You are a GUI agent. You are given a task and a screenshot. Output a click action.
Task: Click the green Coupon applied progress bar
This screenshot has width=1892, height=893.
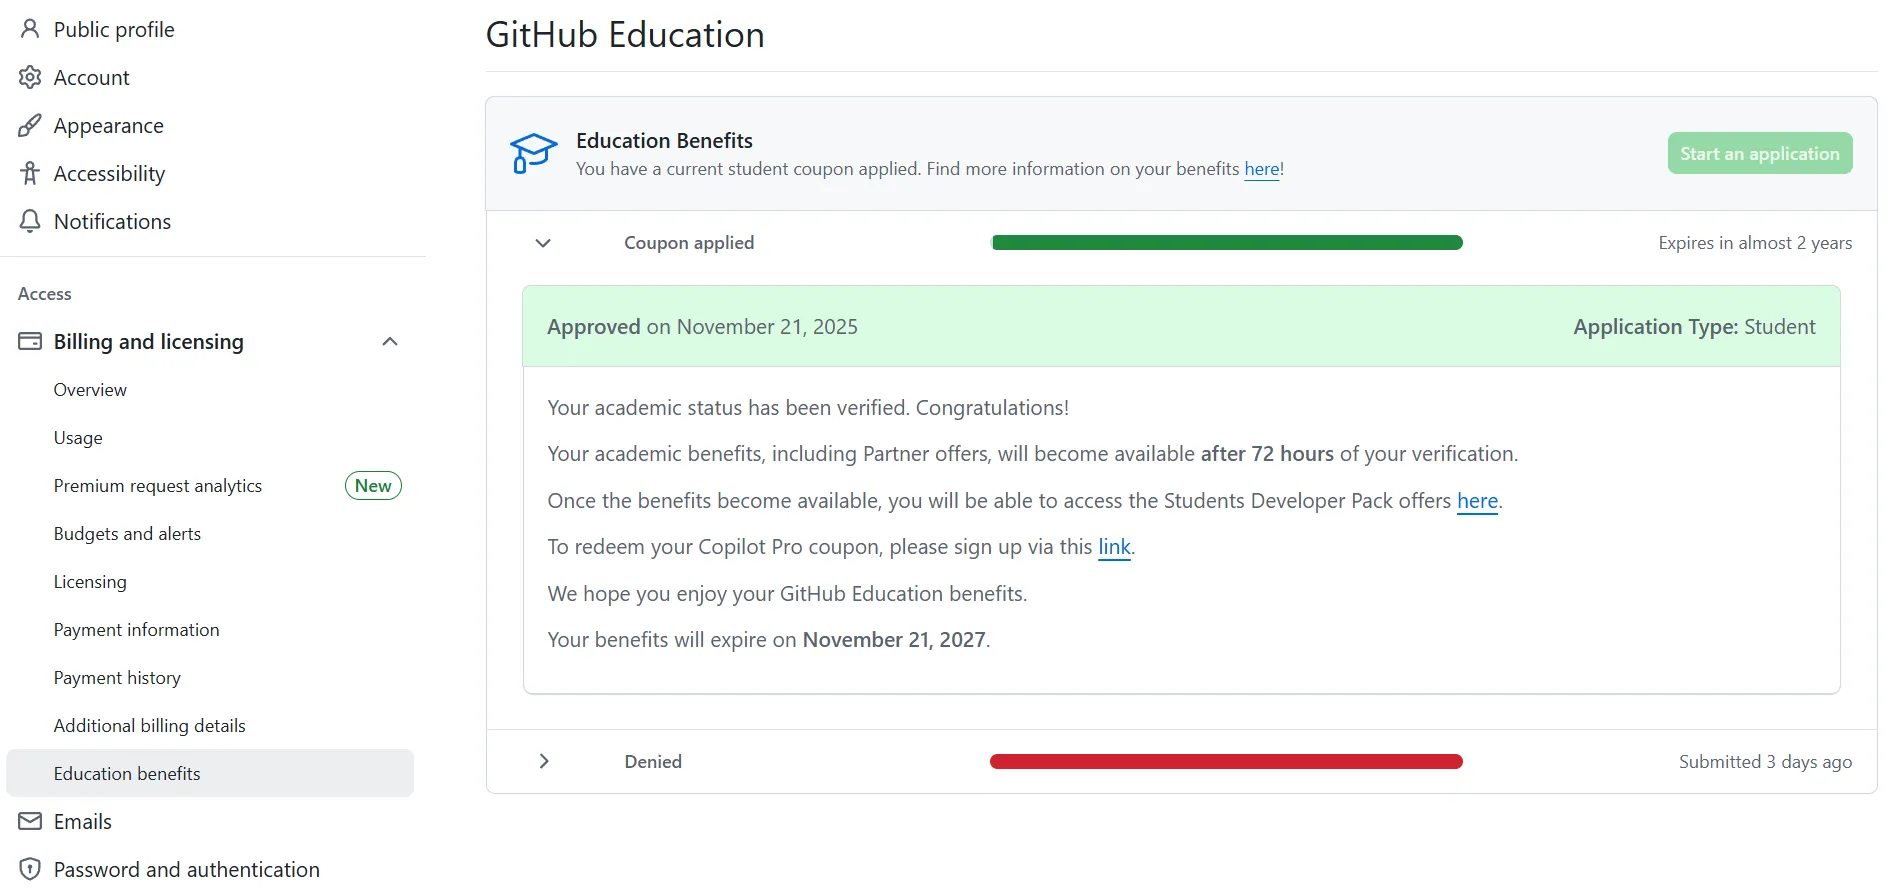(x=1226, y=243)
